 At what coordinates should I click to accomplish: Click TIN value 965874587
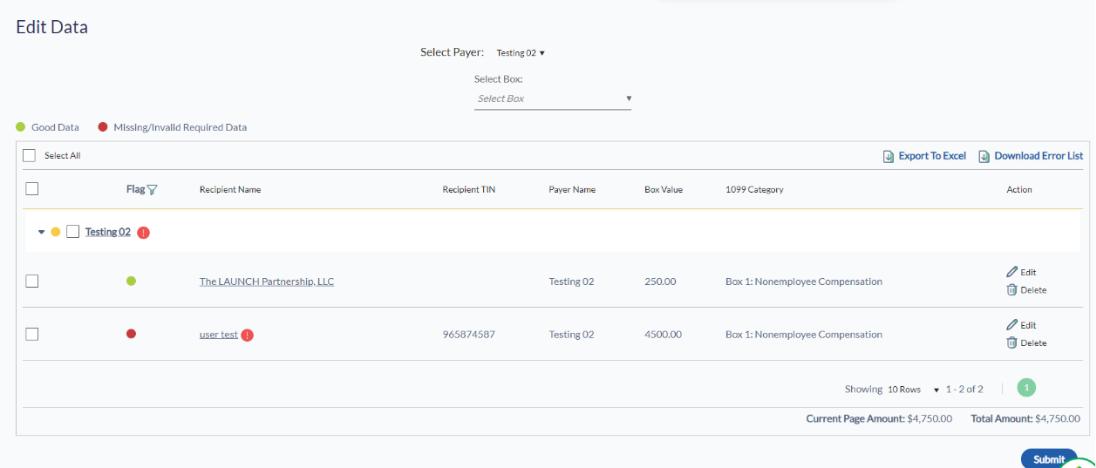click(x=469, y=335)
